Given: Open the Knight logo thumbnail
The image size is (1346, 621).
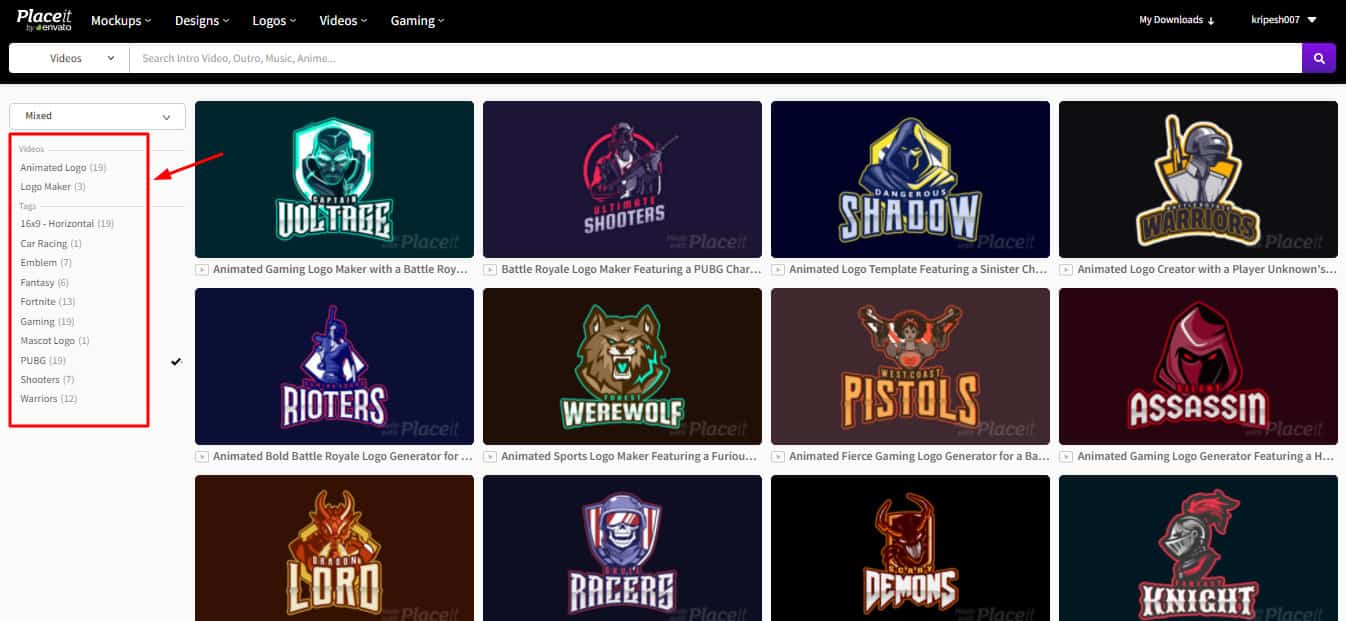Looking at the screenshot, I should point(1198,548).
